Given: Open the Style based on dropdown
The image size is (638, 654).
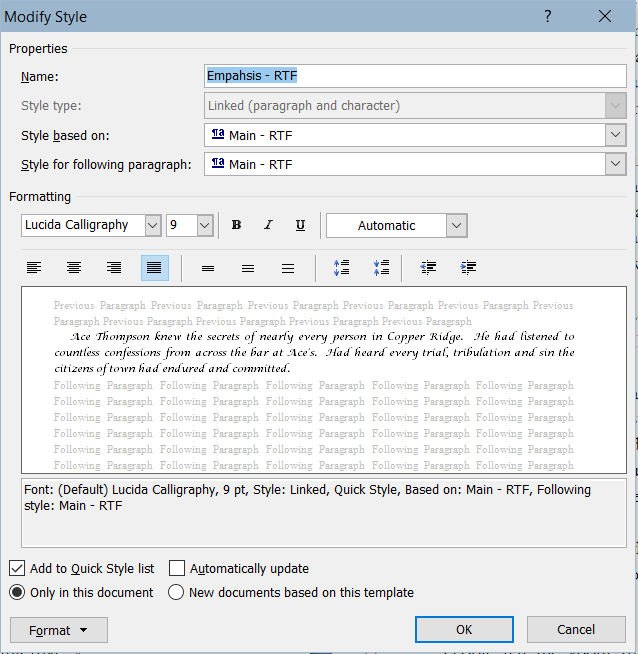Looking at the screenshot, I should pos(615,135).
